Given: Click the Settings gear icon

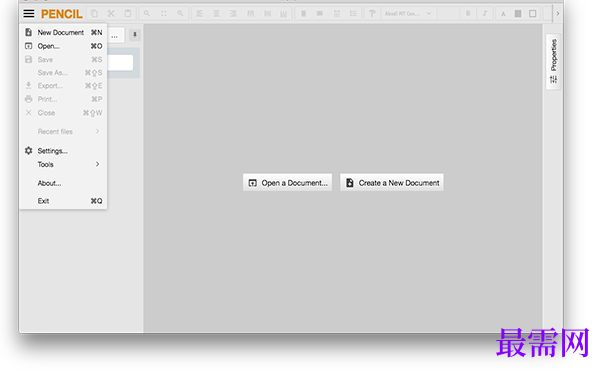Looking at the screenshot, I should pyautogui.click(x=28, y=150).
